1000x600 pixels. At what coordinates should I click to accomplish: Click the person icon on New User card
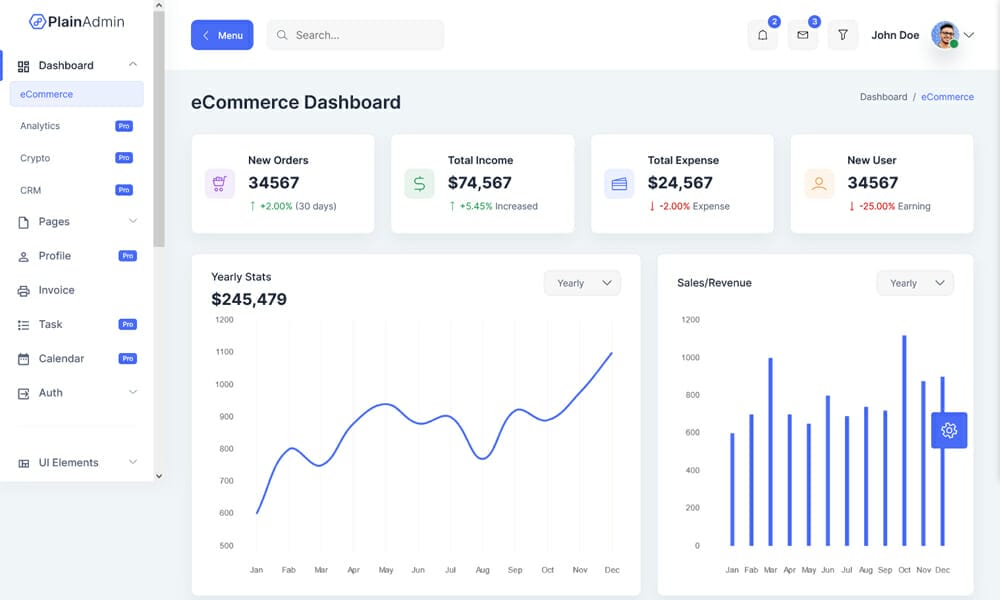pos(818,183)
